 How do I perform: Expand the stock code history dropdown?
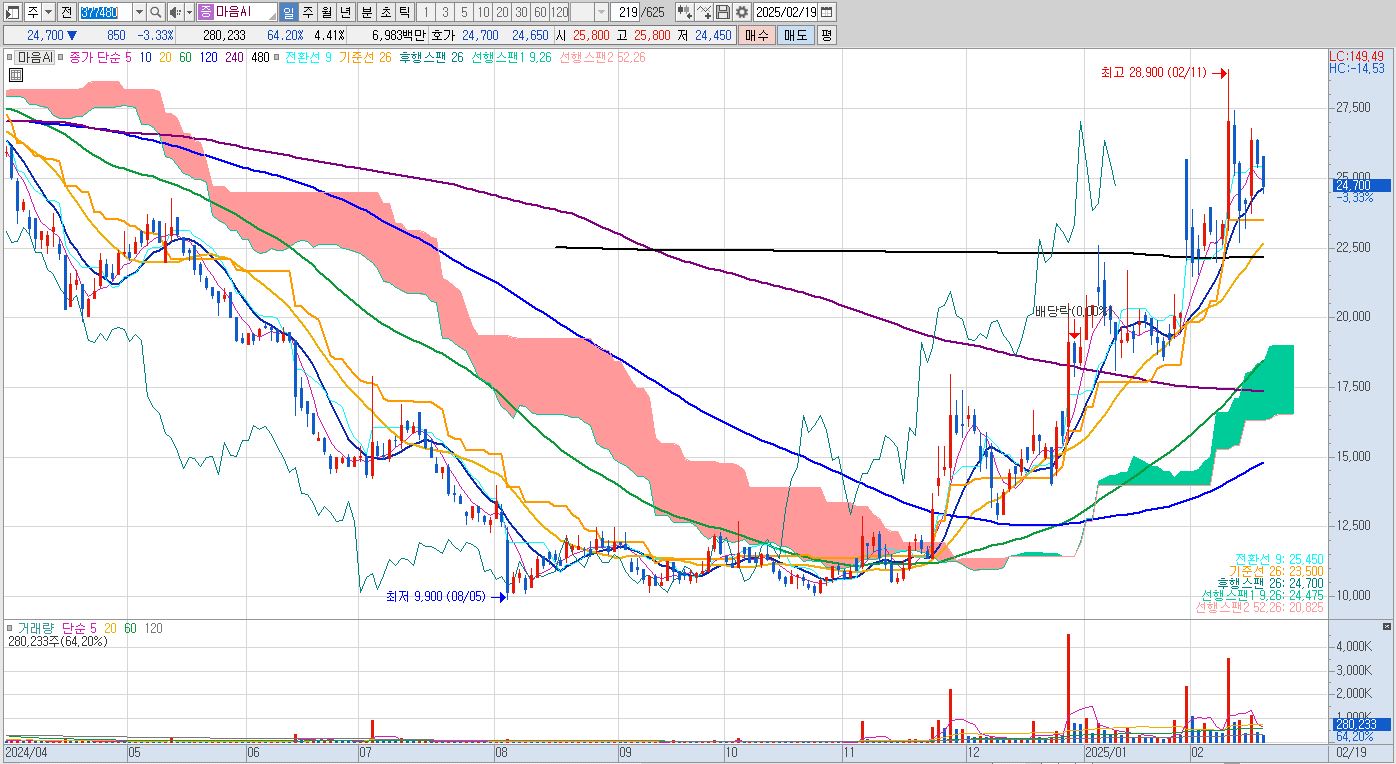[139, 12]
